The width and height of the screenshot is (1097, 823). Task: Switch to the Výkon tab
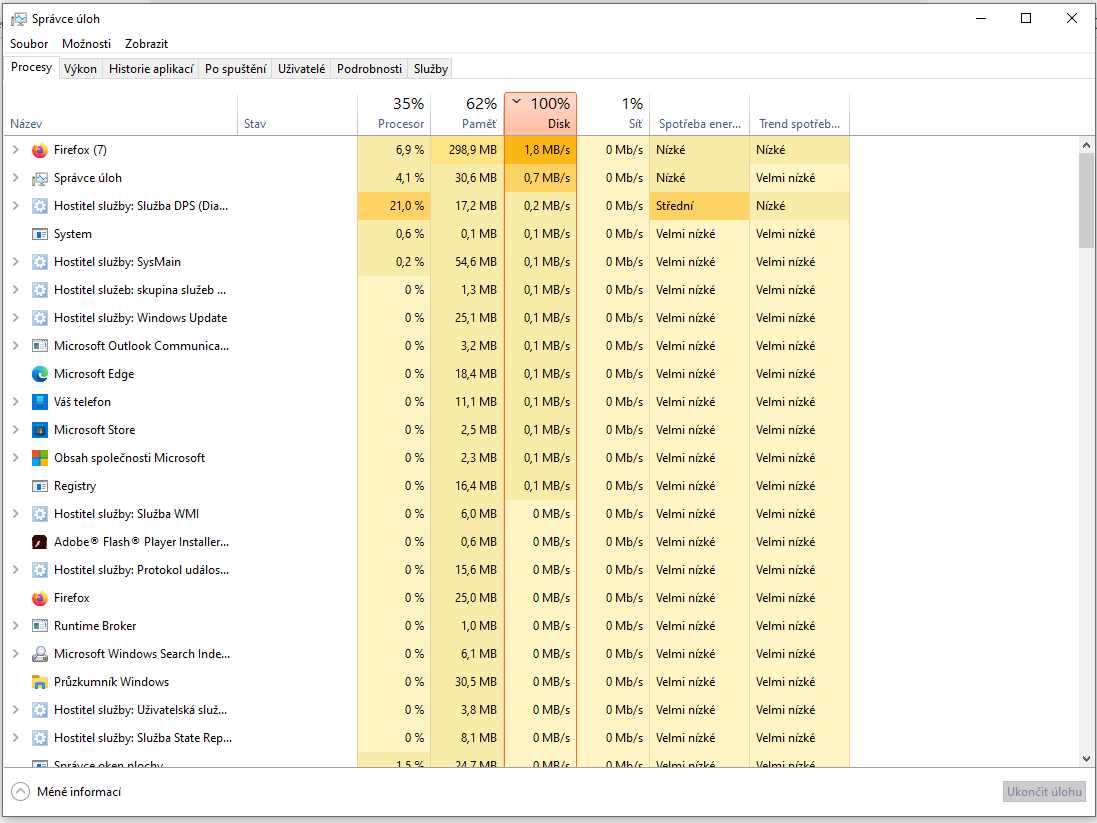(x=80, y=69)
